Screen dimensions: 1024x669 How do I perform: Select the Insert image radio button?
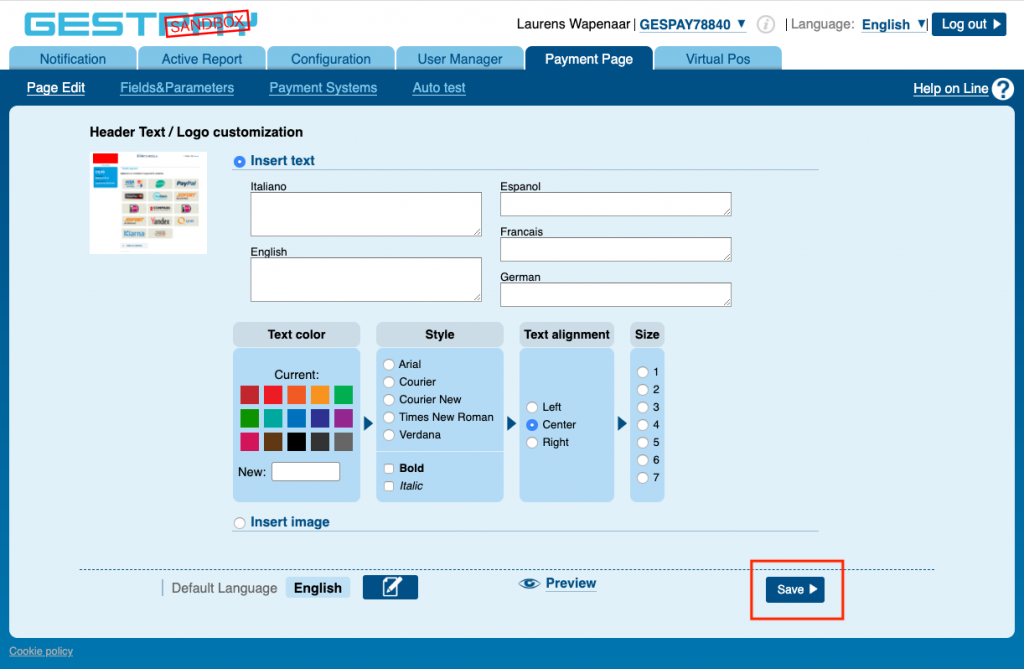240,522
